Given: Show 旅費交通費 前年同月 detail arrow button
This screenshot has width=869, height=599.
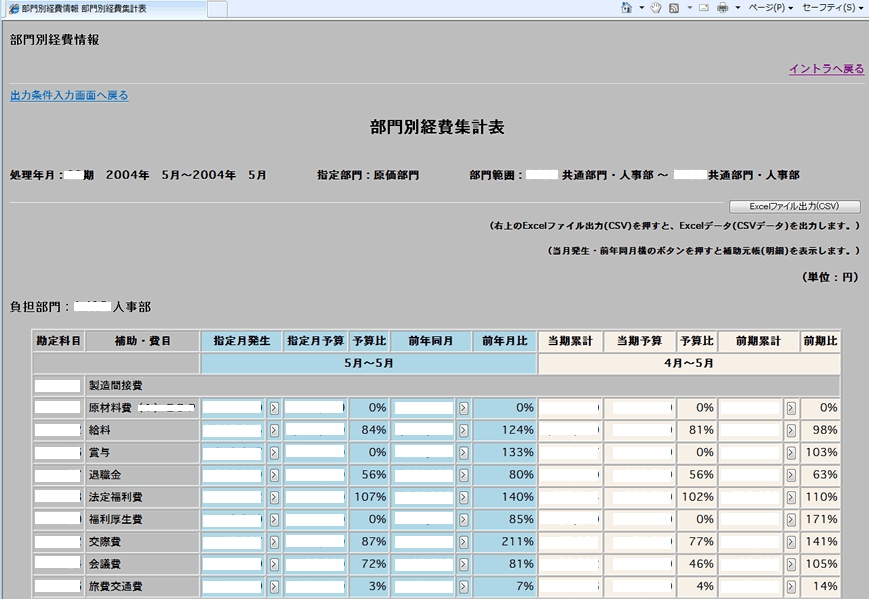Looking at the screenshot, I should click(x=463, y=586).
